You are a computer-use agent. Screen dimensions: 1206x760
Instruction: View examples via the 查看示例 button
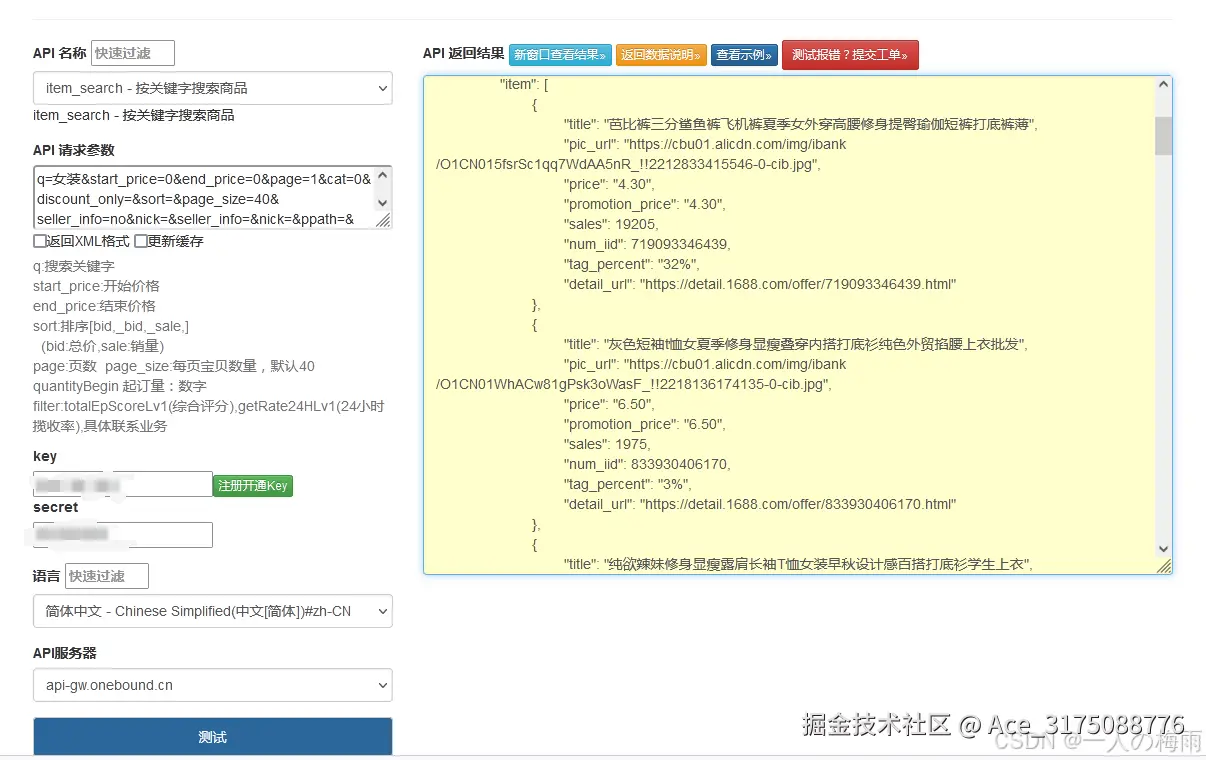744,54
